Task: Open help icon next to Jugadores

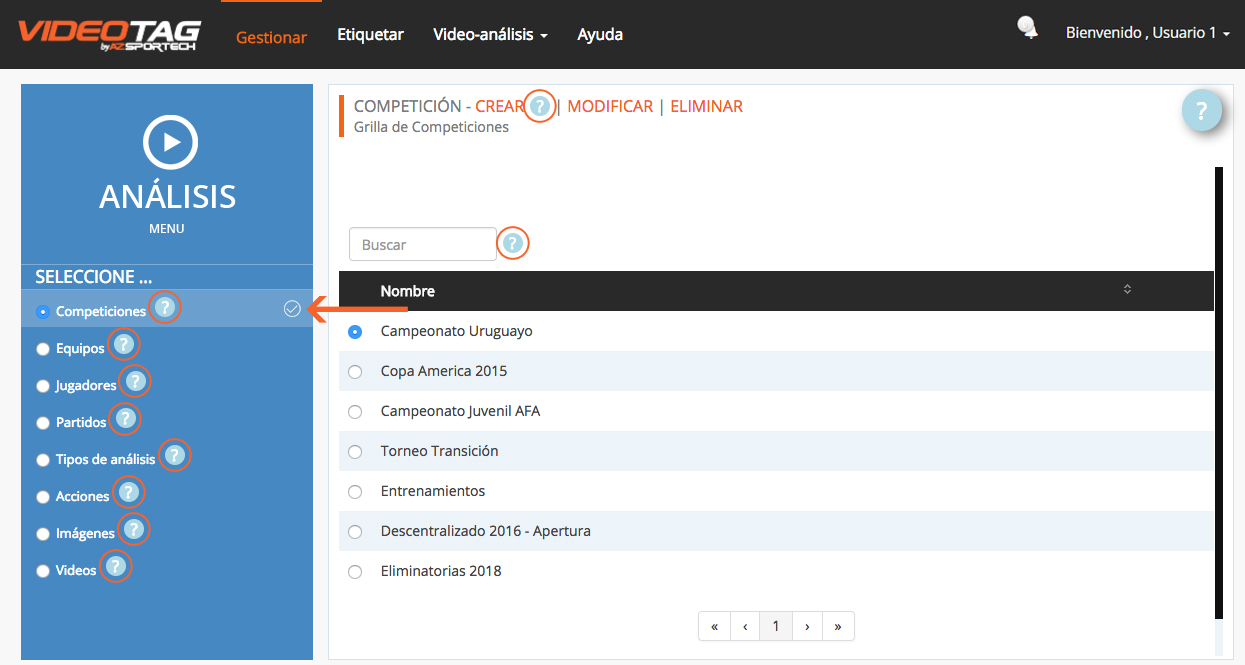Action: point(135,382)
